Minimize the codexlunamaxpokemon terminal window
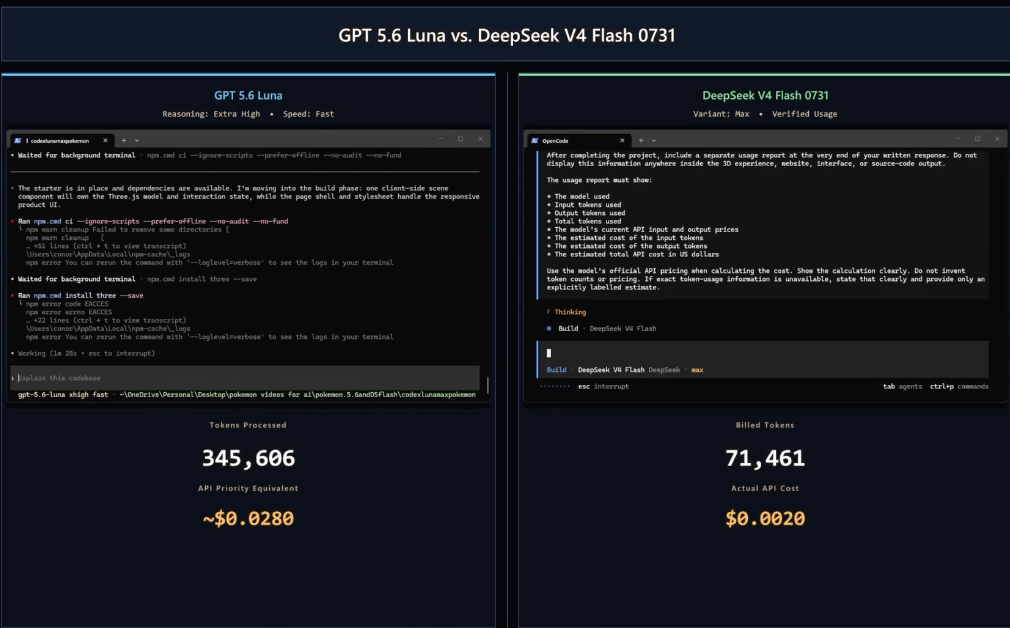This screenshot has height=628, width=1010. coord(441,139)
